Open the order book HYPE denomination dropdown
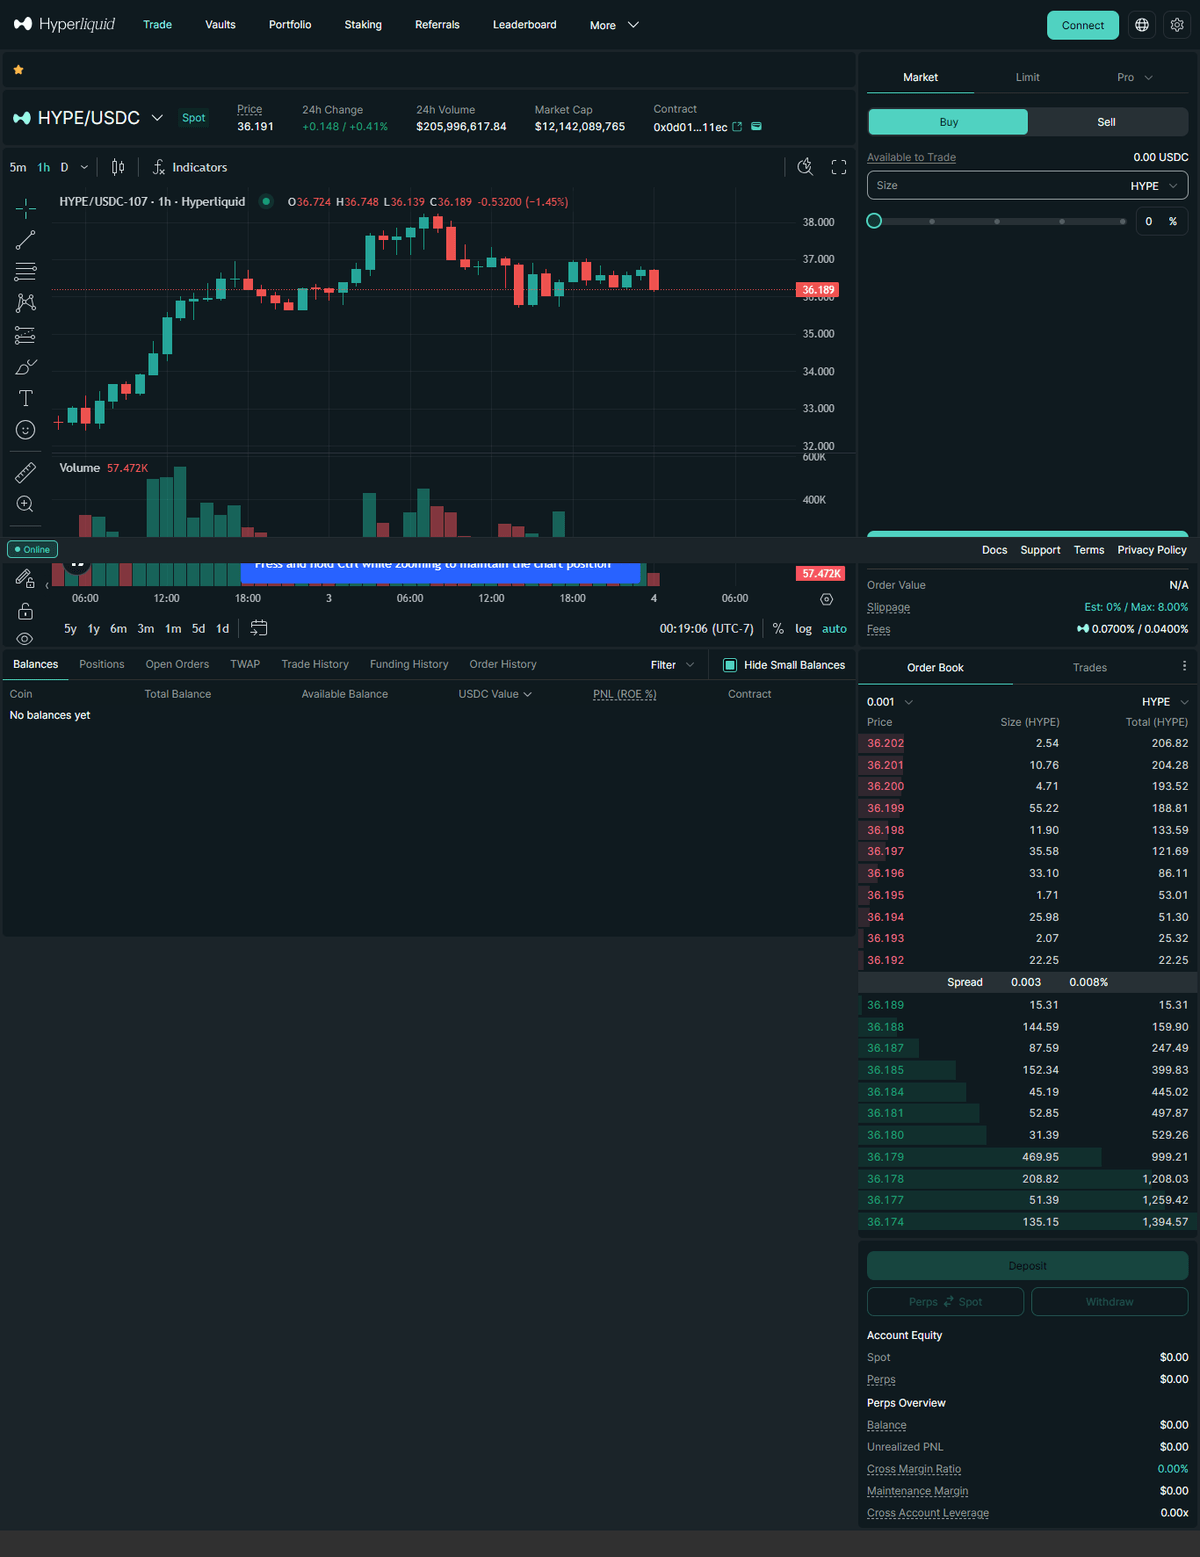 [1165, 702]
